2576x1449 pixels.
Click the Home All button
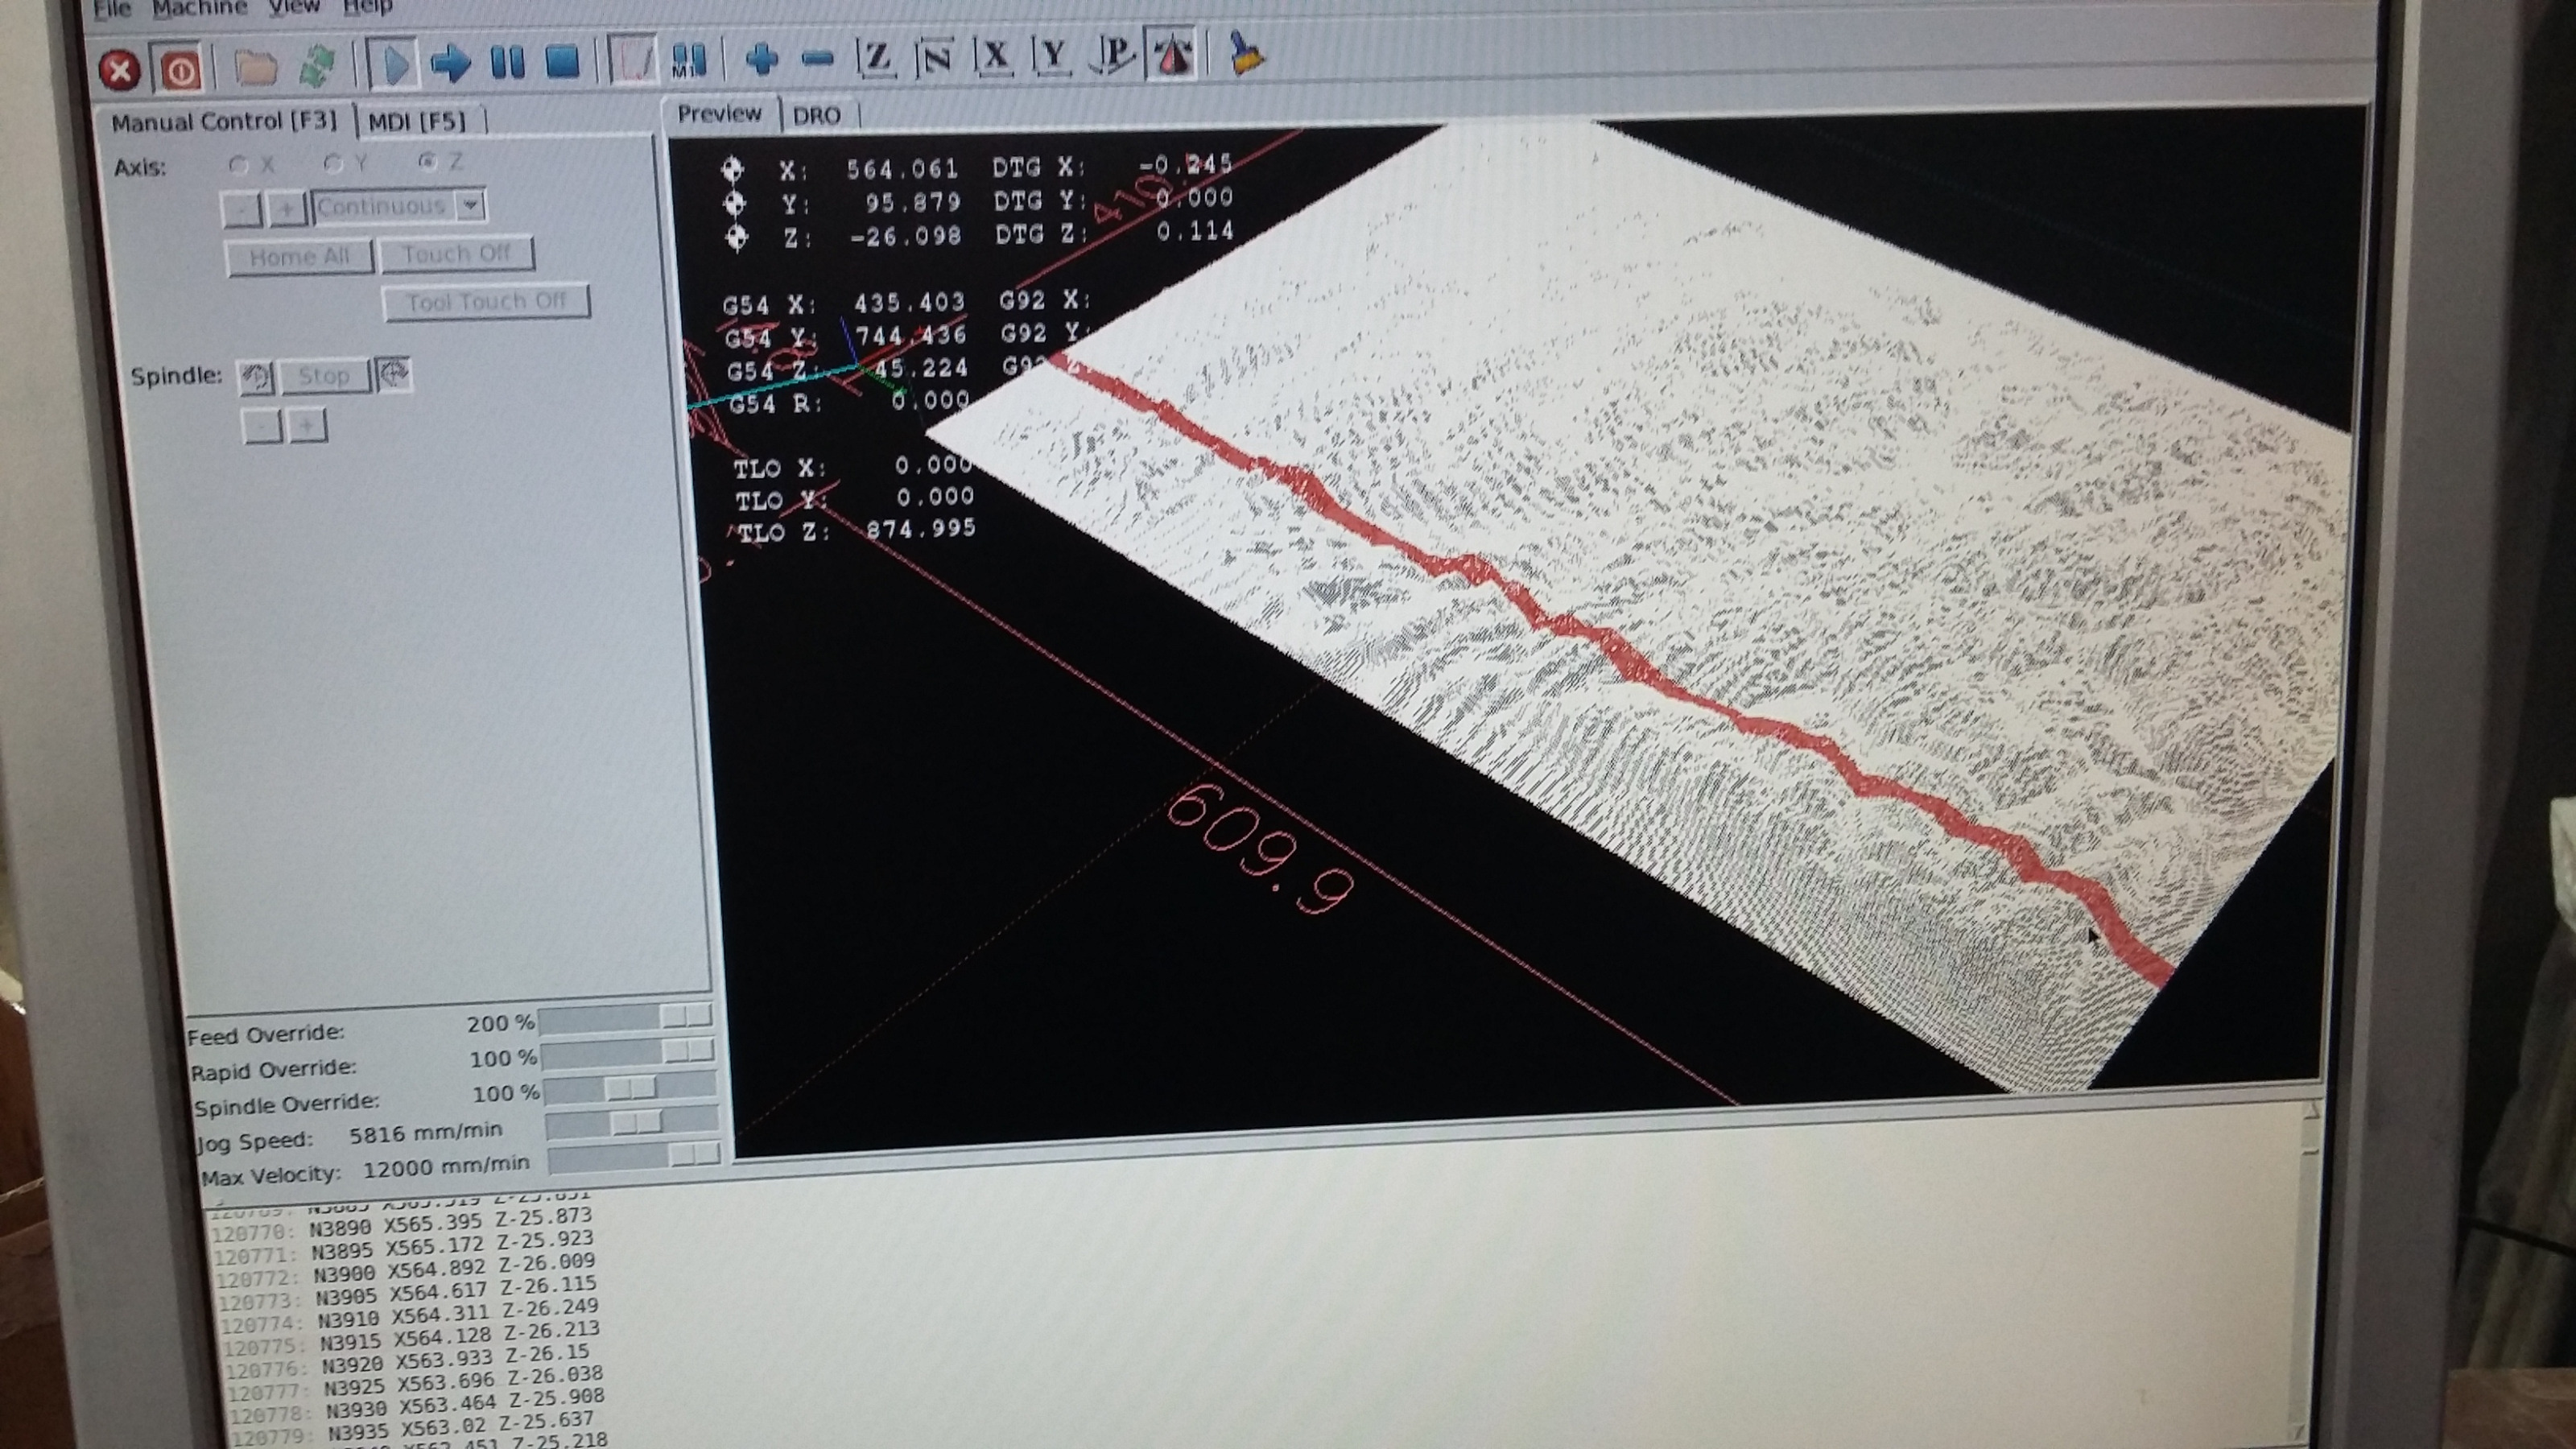(x=299, y=257)
